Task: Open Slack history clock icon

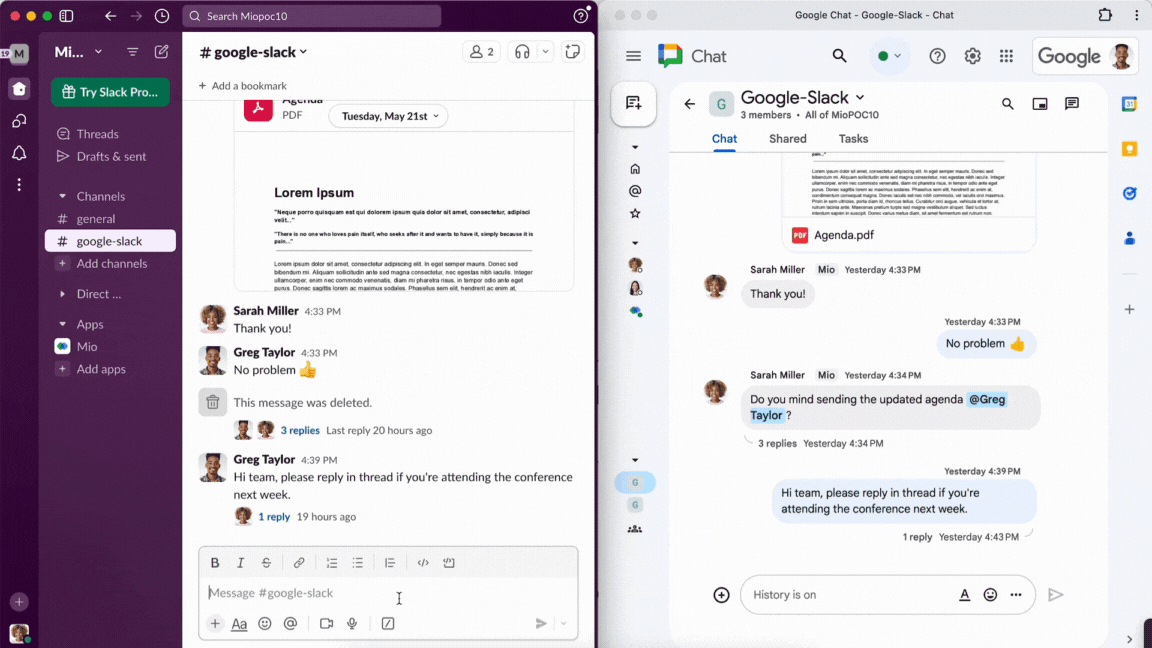Action: [x=162, y=15]
